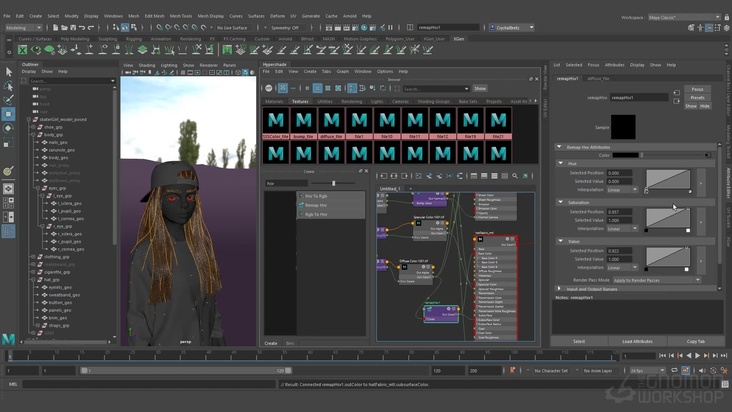Open the Maya Classic workspace dropdown

click(x=684, y=17)
